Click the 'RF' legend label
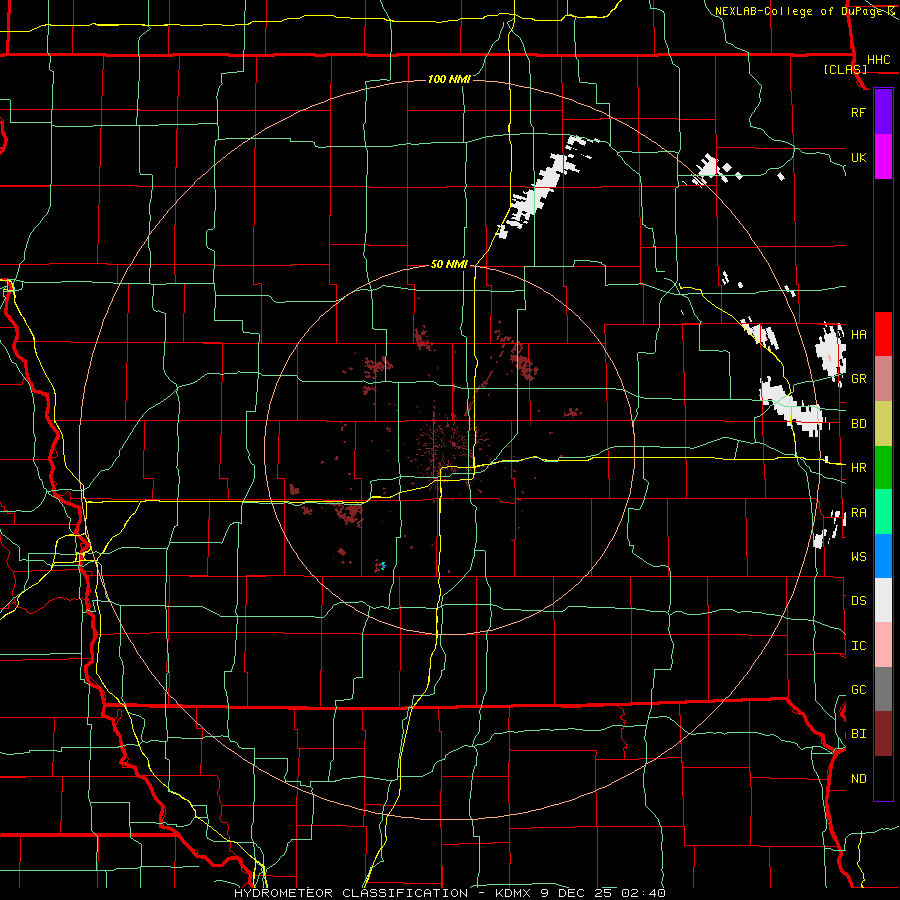The width and height of the screenshot is (900, 900). (858, 112)
